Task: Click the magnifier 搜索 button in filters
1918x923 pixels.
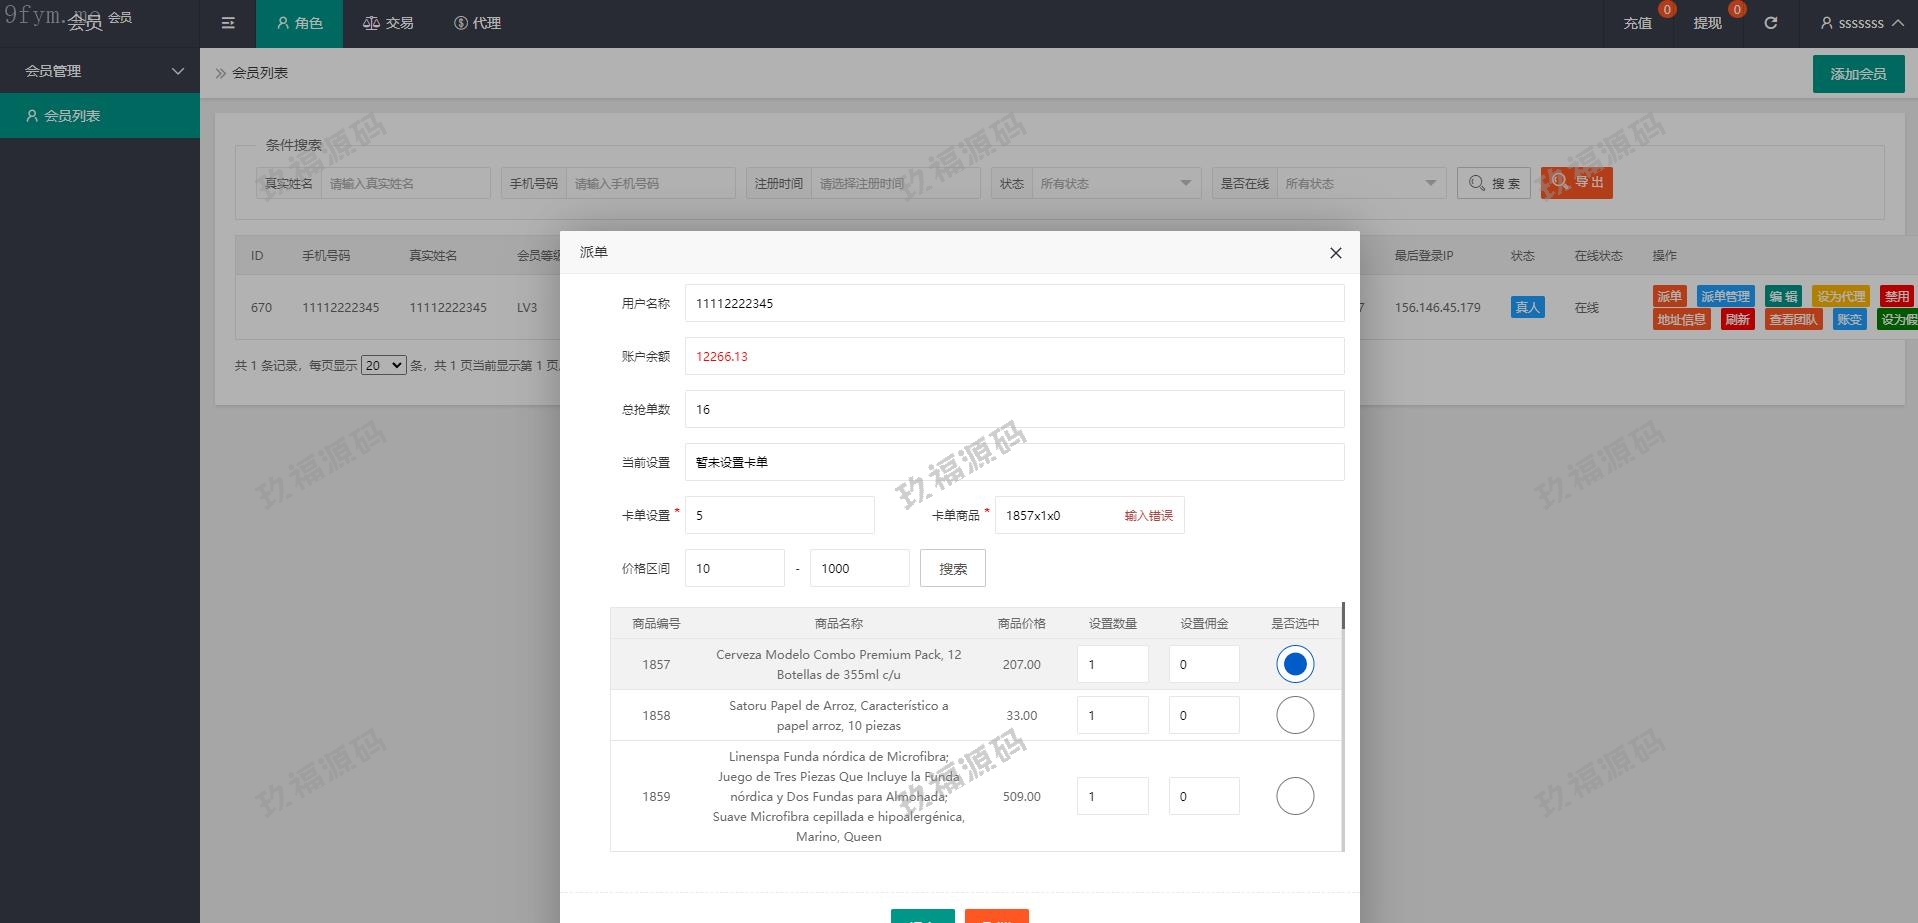Action: pyautogui.click(x=1493, y=183)
